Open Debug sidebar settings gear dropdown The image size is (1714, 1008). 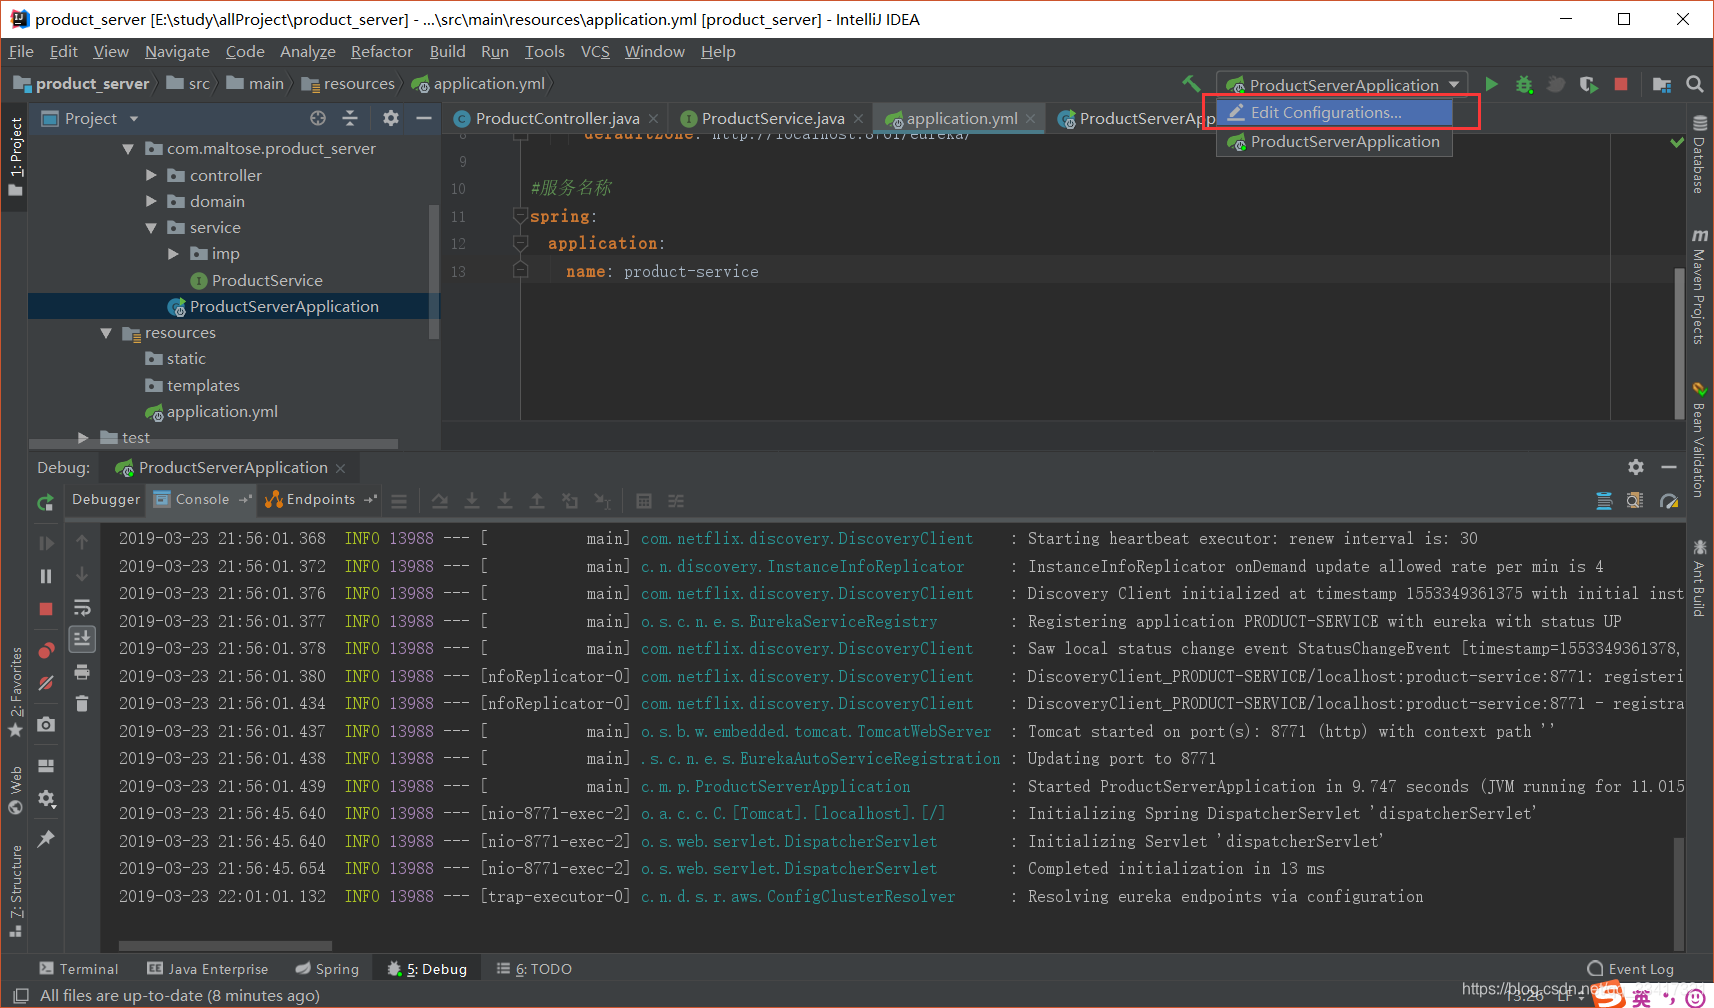(x=46, y=799)
